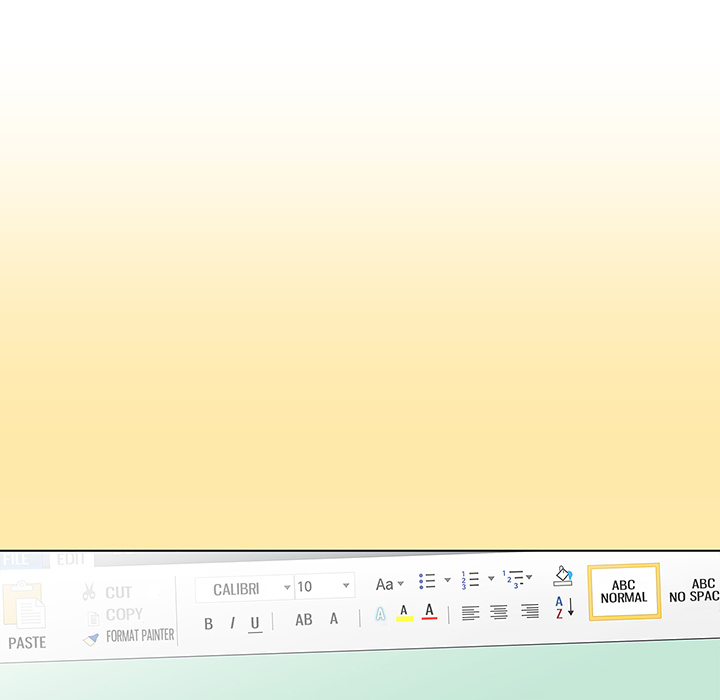720x700 pixels.
Task: Align text to the left
Action: tap(470, 613)
